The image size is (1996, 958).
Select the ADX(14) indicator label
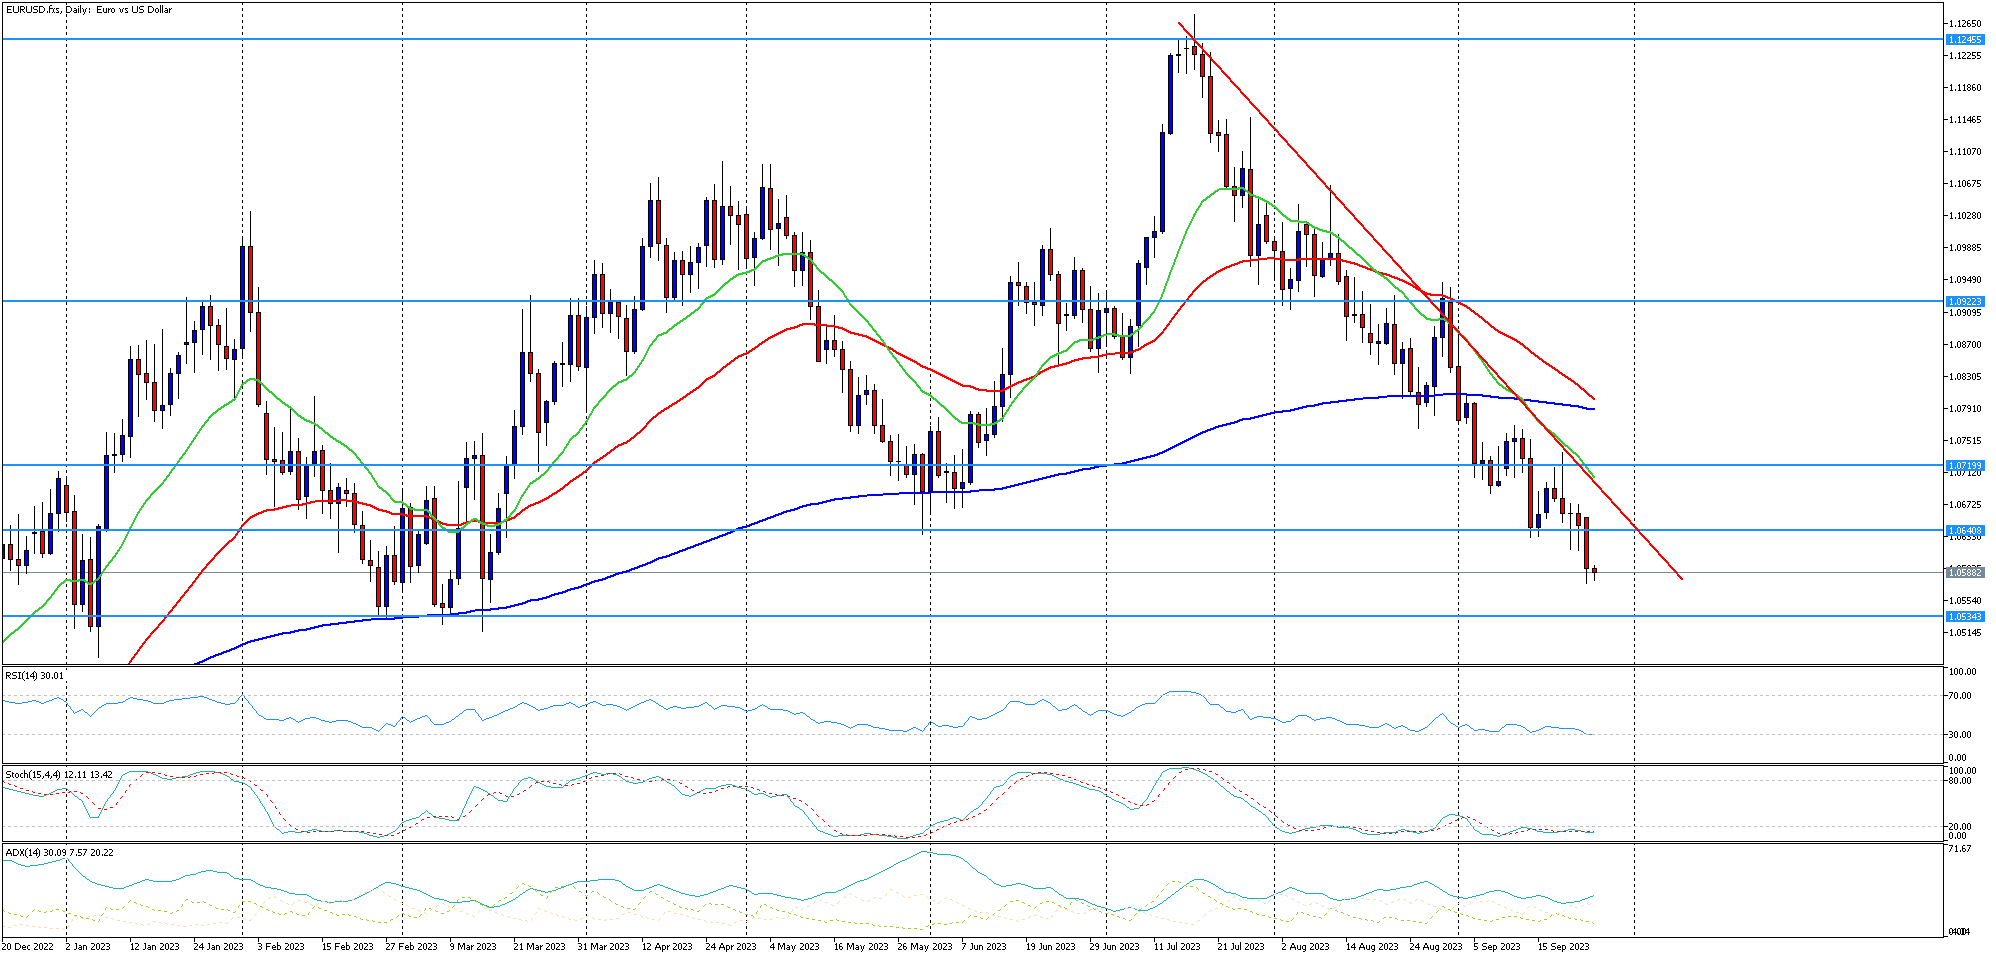coord(59,853)
